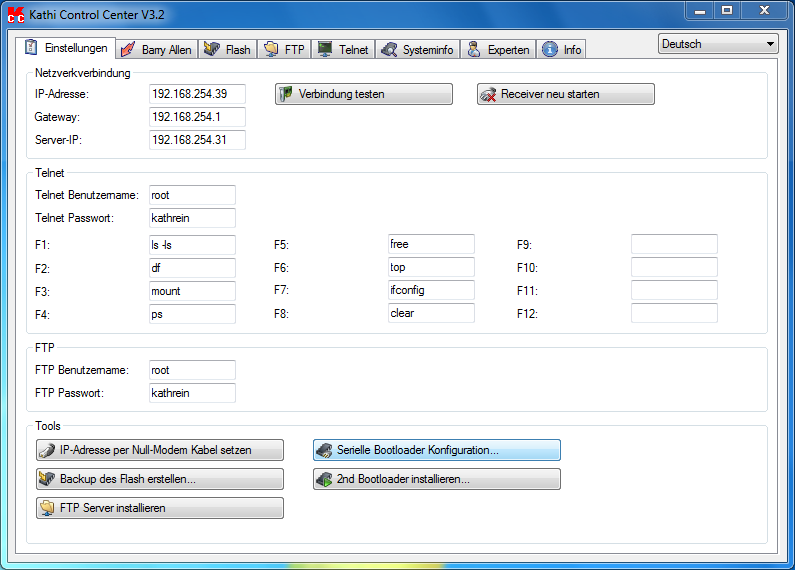
Task: Click the Flash tab chip icon
Action: coord(211,49)
